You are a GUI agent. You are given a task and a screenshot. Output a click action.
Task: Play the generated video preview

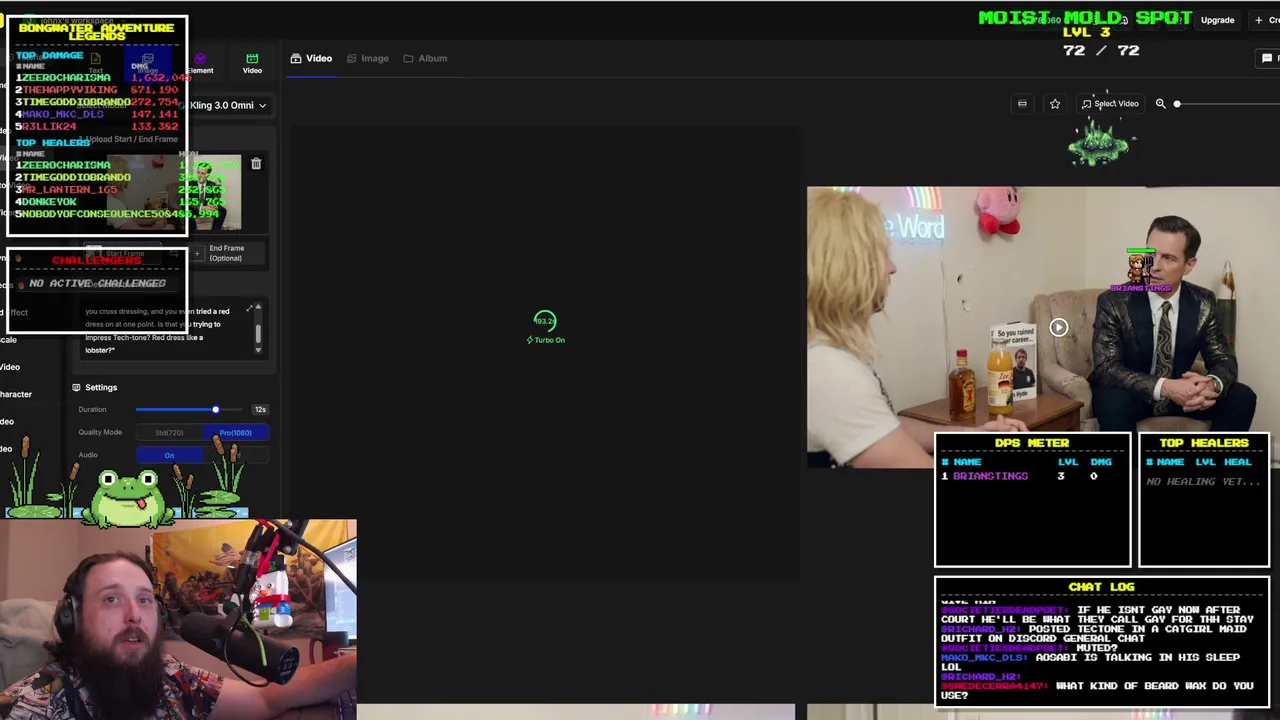point(1058,327)
